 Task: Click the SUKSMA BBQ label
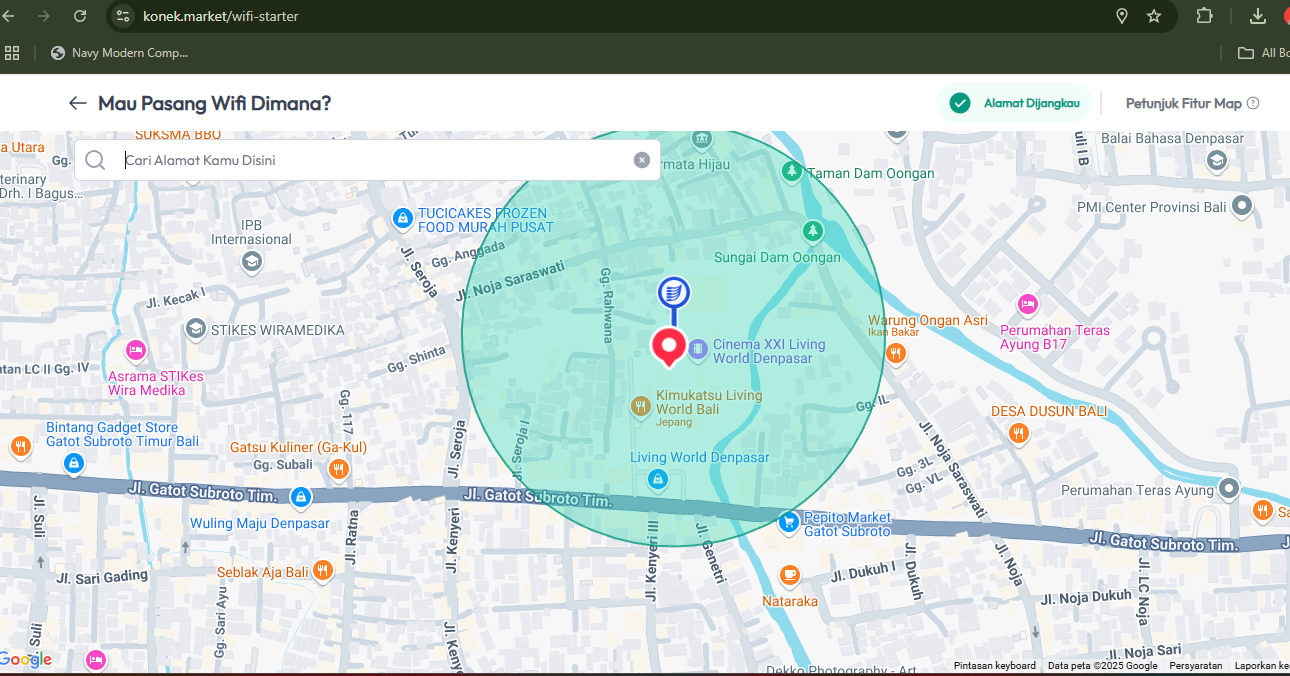tap(178, 135)
